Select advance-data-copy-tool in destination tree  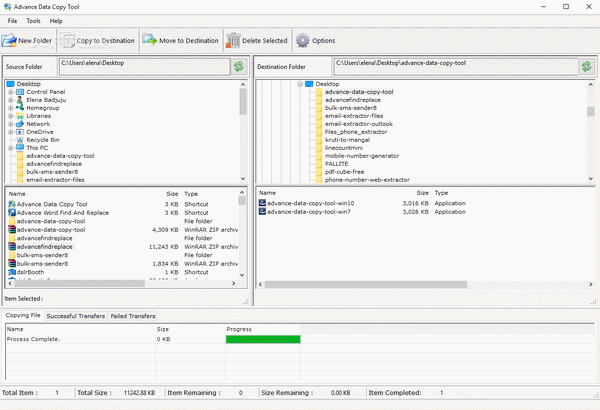[x=359, y=92]
